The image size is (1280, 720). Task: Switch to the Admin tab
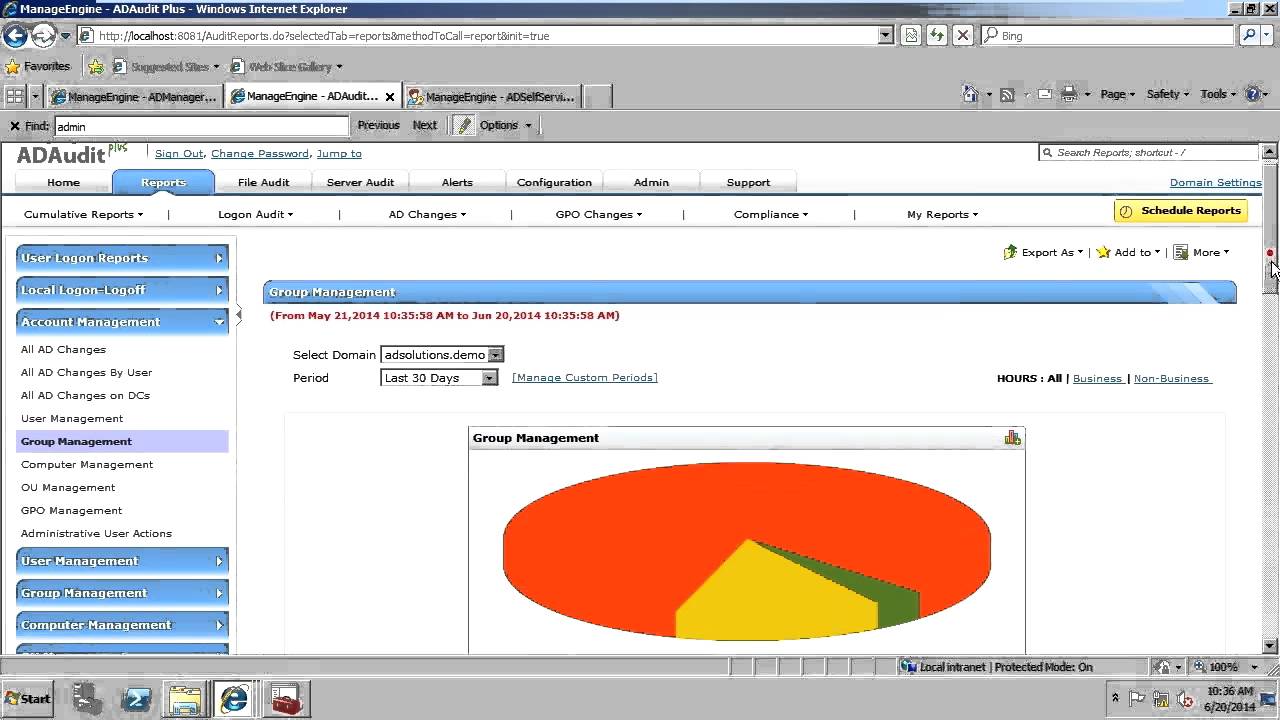pos(651,182)
